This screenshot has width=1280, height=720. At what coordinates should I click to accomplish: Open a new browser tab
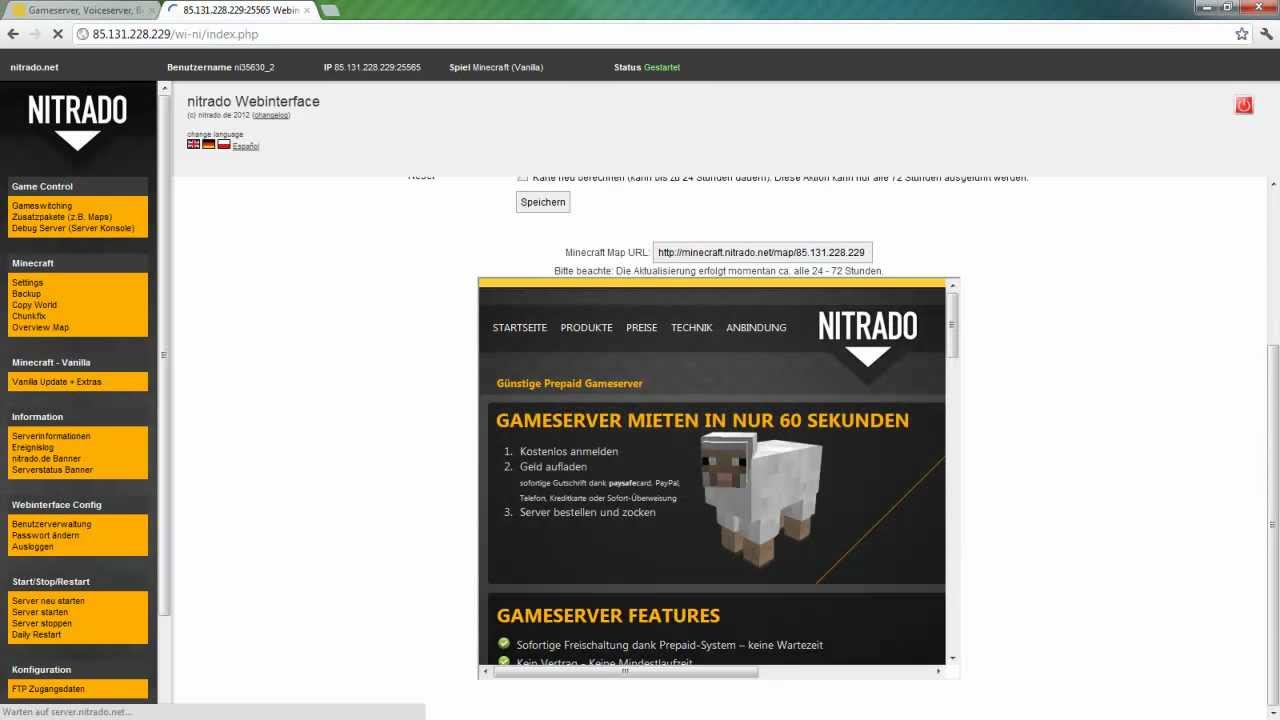click(330, 10)
